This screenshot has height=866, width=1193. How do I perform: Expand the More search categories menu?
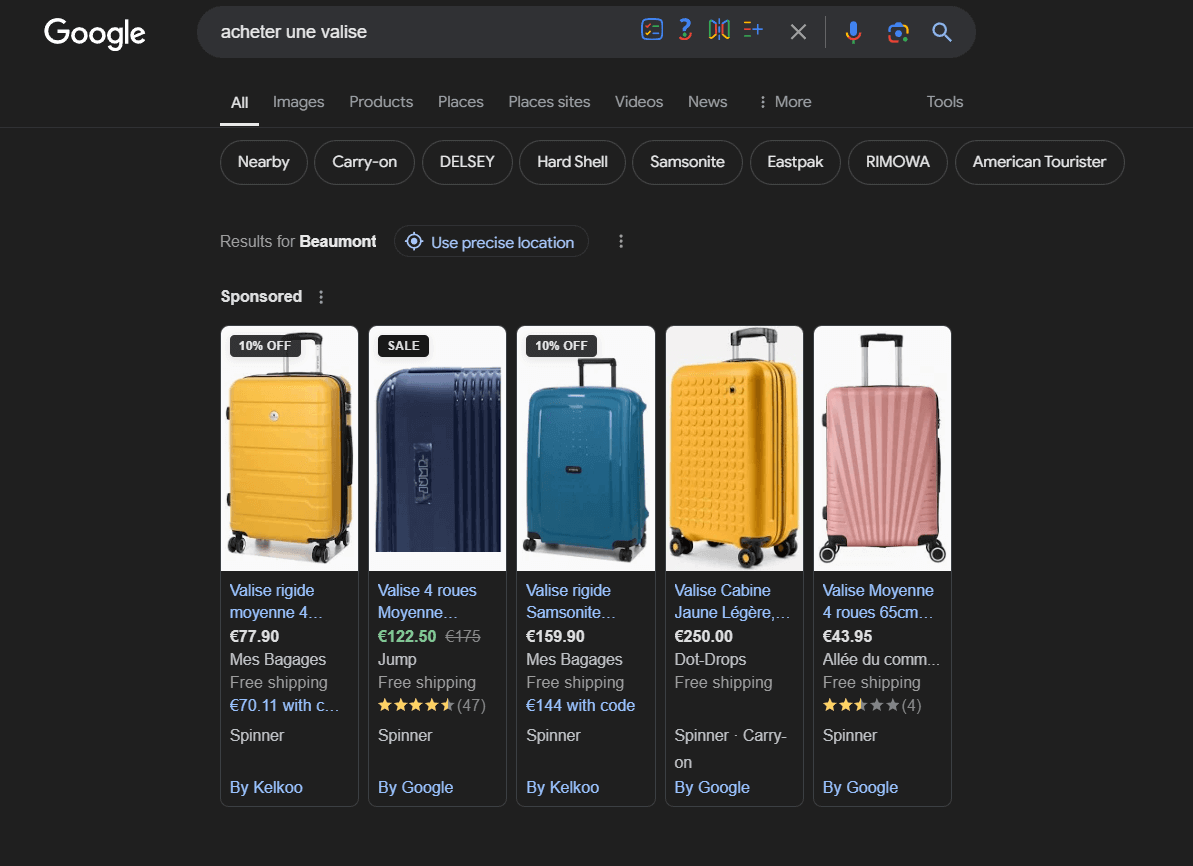point(785,102)
